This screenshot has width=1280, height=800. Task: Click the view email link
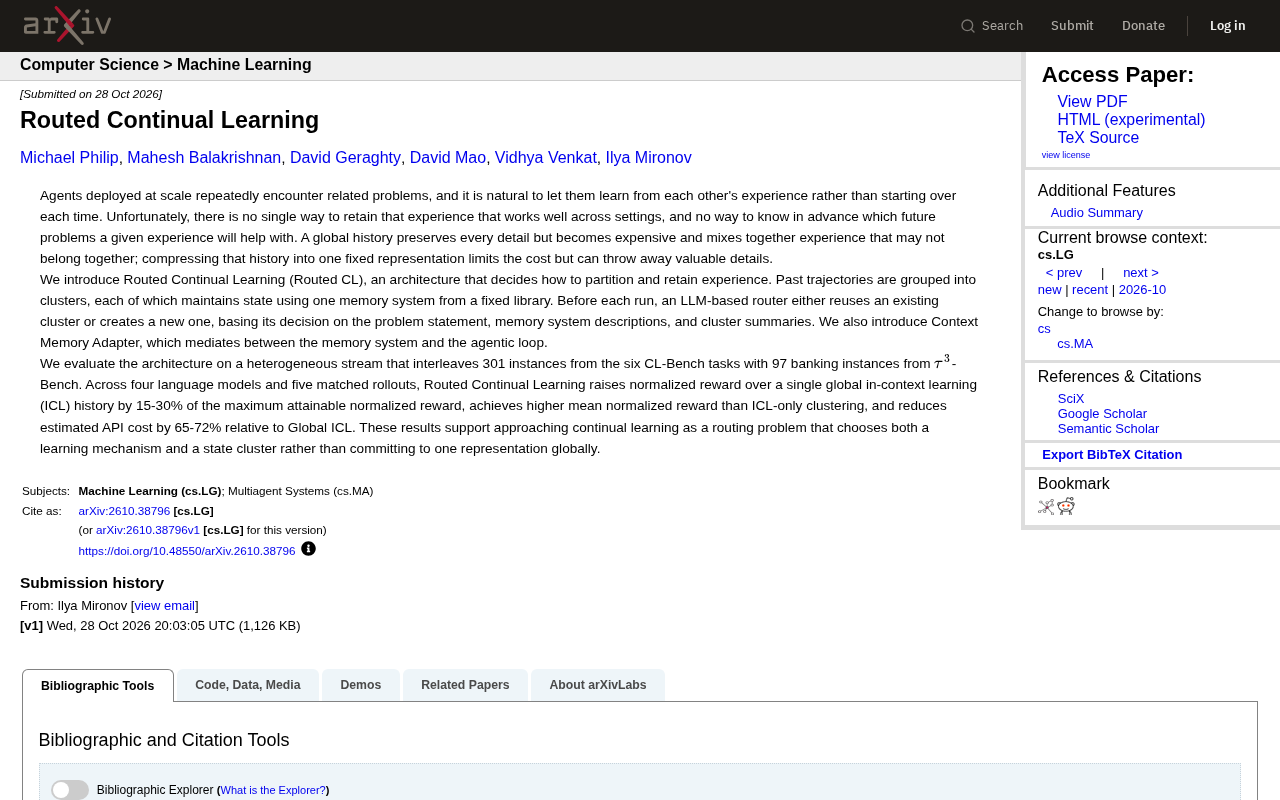click(165, 606)
